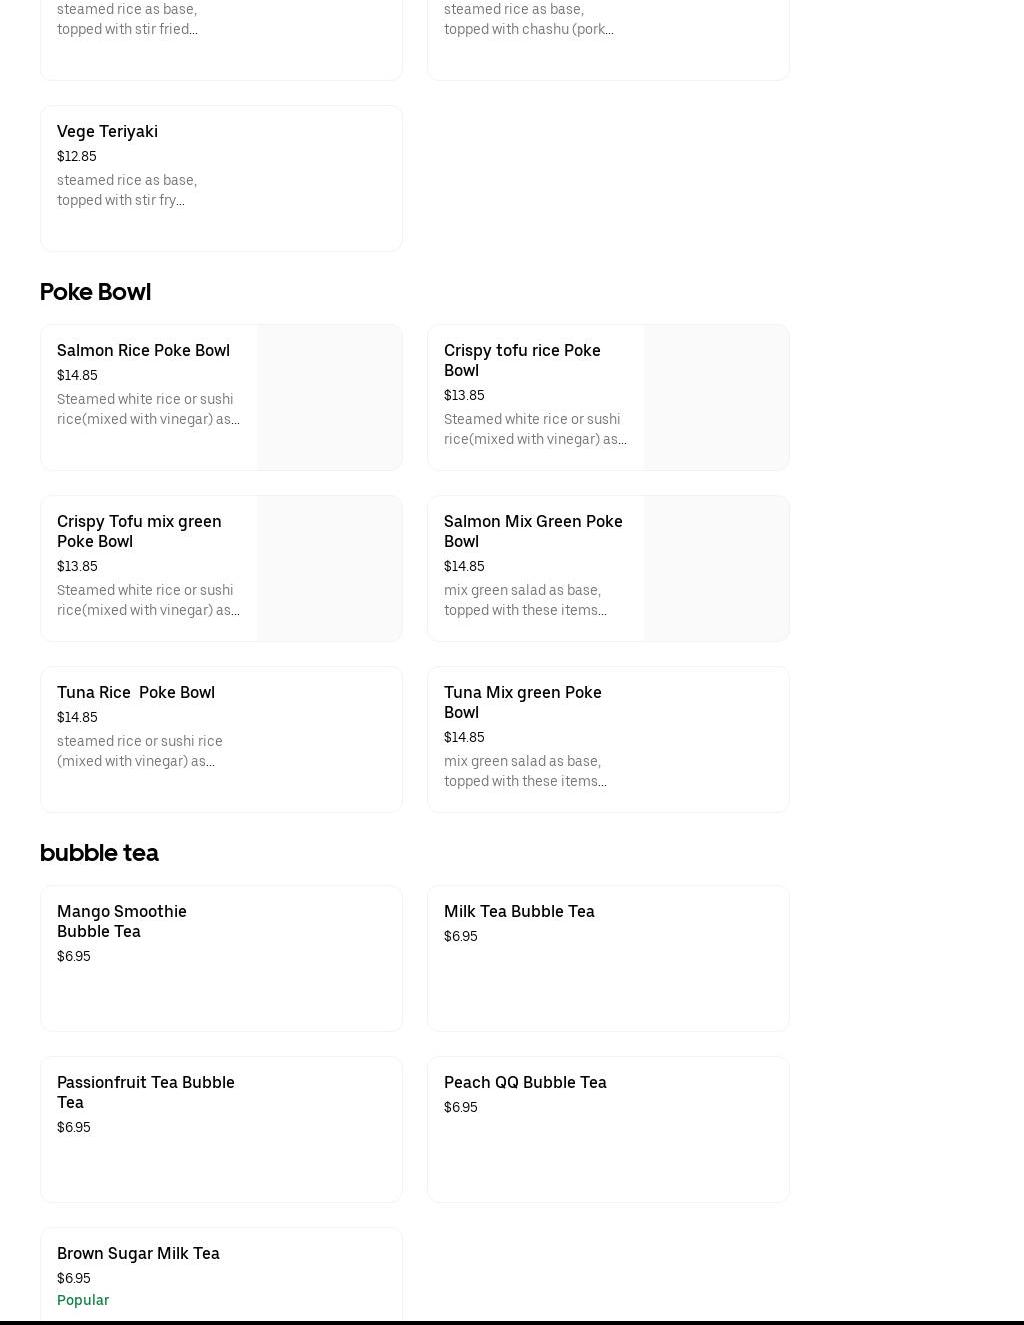The width and height of the screenshot is (1024, 1325).
Task: Select the Milk Tea Bubble Tea card
Action: 608,958
